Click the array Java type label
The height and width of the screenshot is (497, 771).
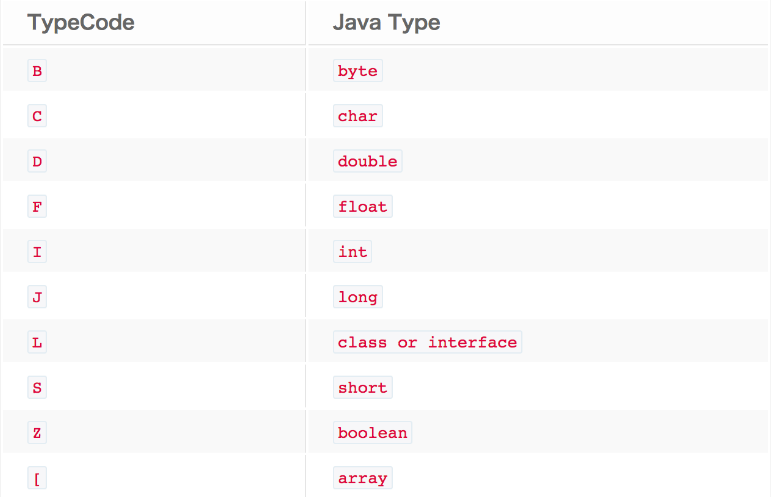click(363, 478)
